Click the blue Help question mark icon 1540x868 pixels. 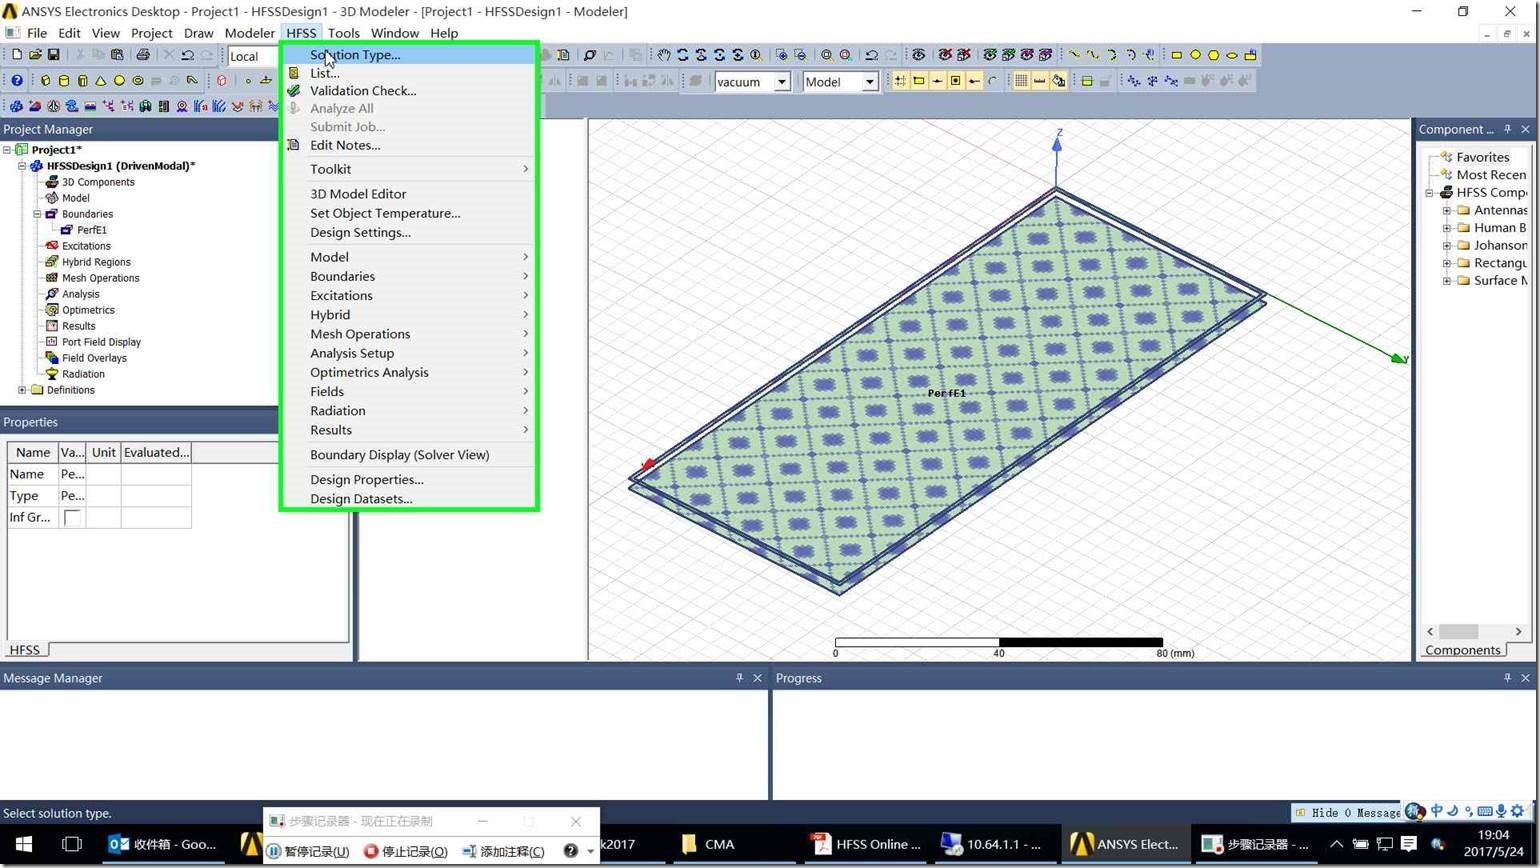tap(17, 80)
